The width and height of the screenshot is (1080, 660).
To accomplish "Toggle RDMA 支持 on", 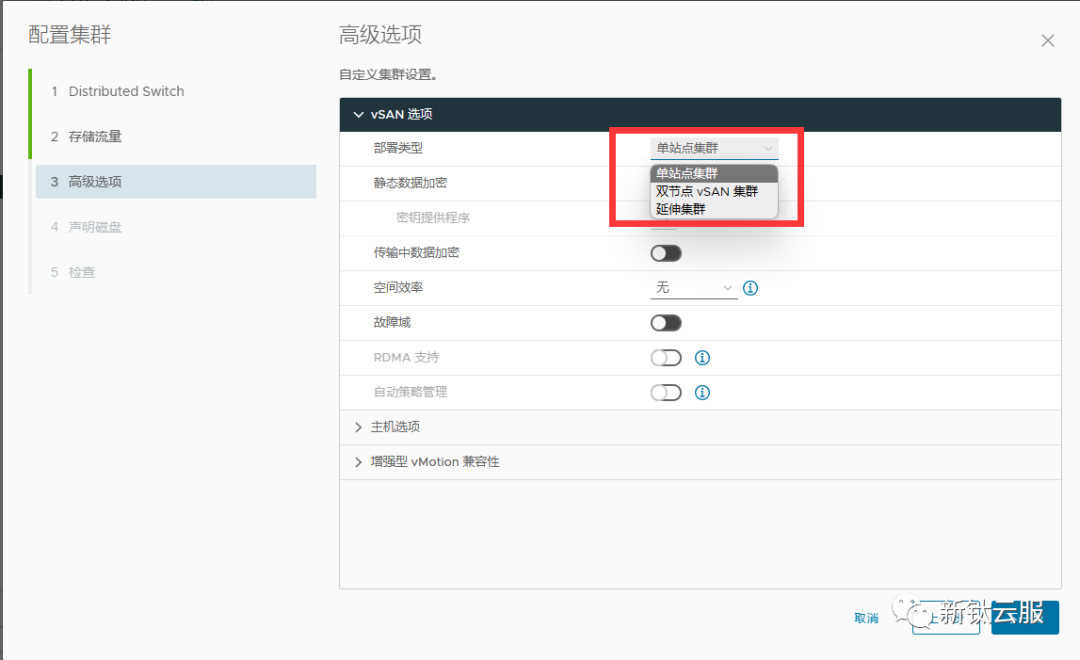I will click(666, 357).
